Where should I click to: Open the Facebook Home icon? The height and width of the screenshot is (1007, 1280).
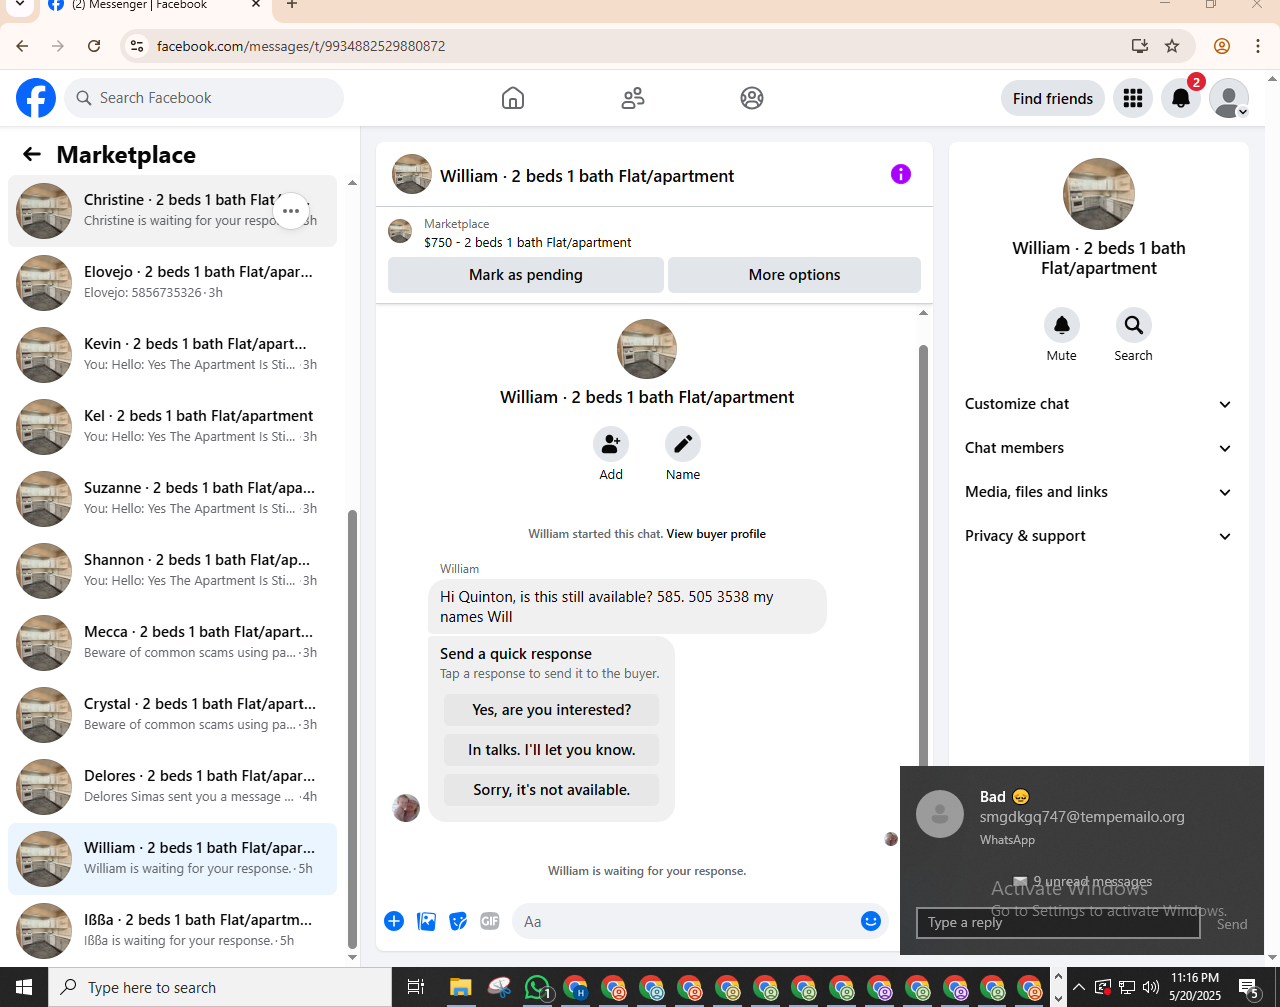[x=513, y=98]
